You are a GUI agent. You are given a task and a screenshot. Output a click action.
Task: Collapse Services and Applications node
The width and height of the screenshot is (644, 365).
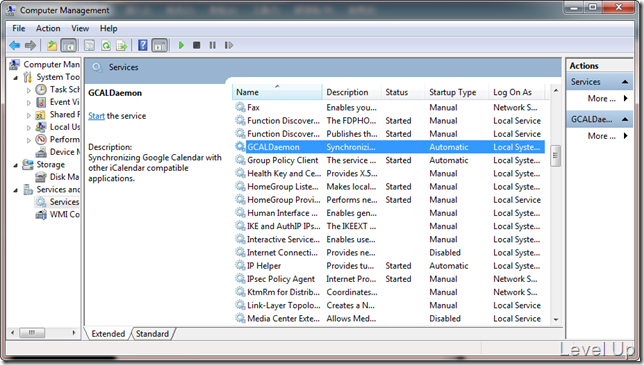click(16, 190)
